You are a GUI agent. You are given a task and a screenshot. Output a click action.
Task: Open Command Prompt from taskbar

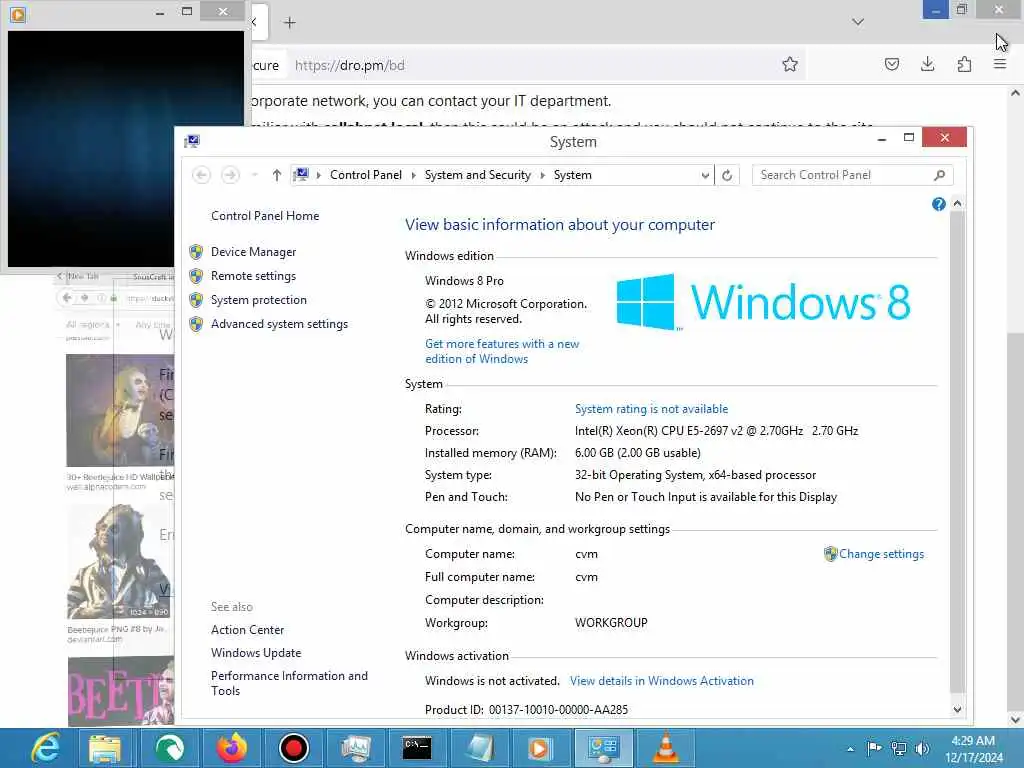[417, 748]
